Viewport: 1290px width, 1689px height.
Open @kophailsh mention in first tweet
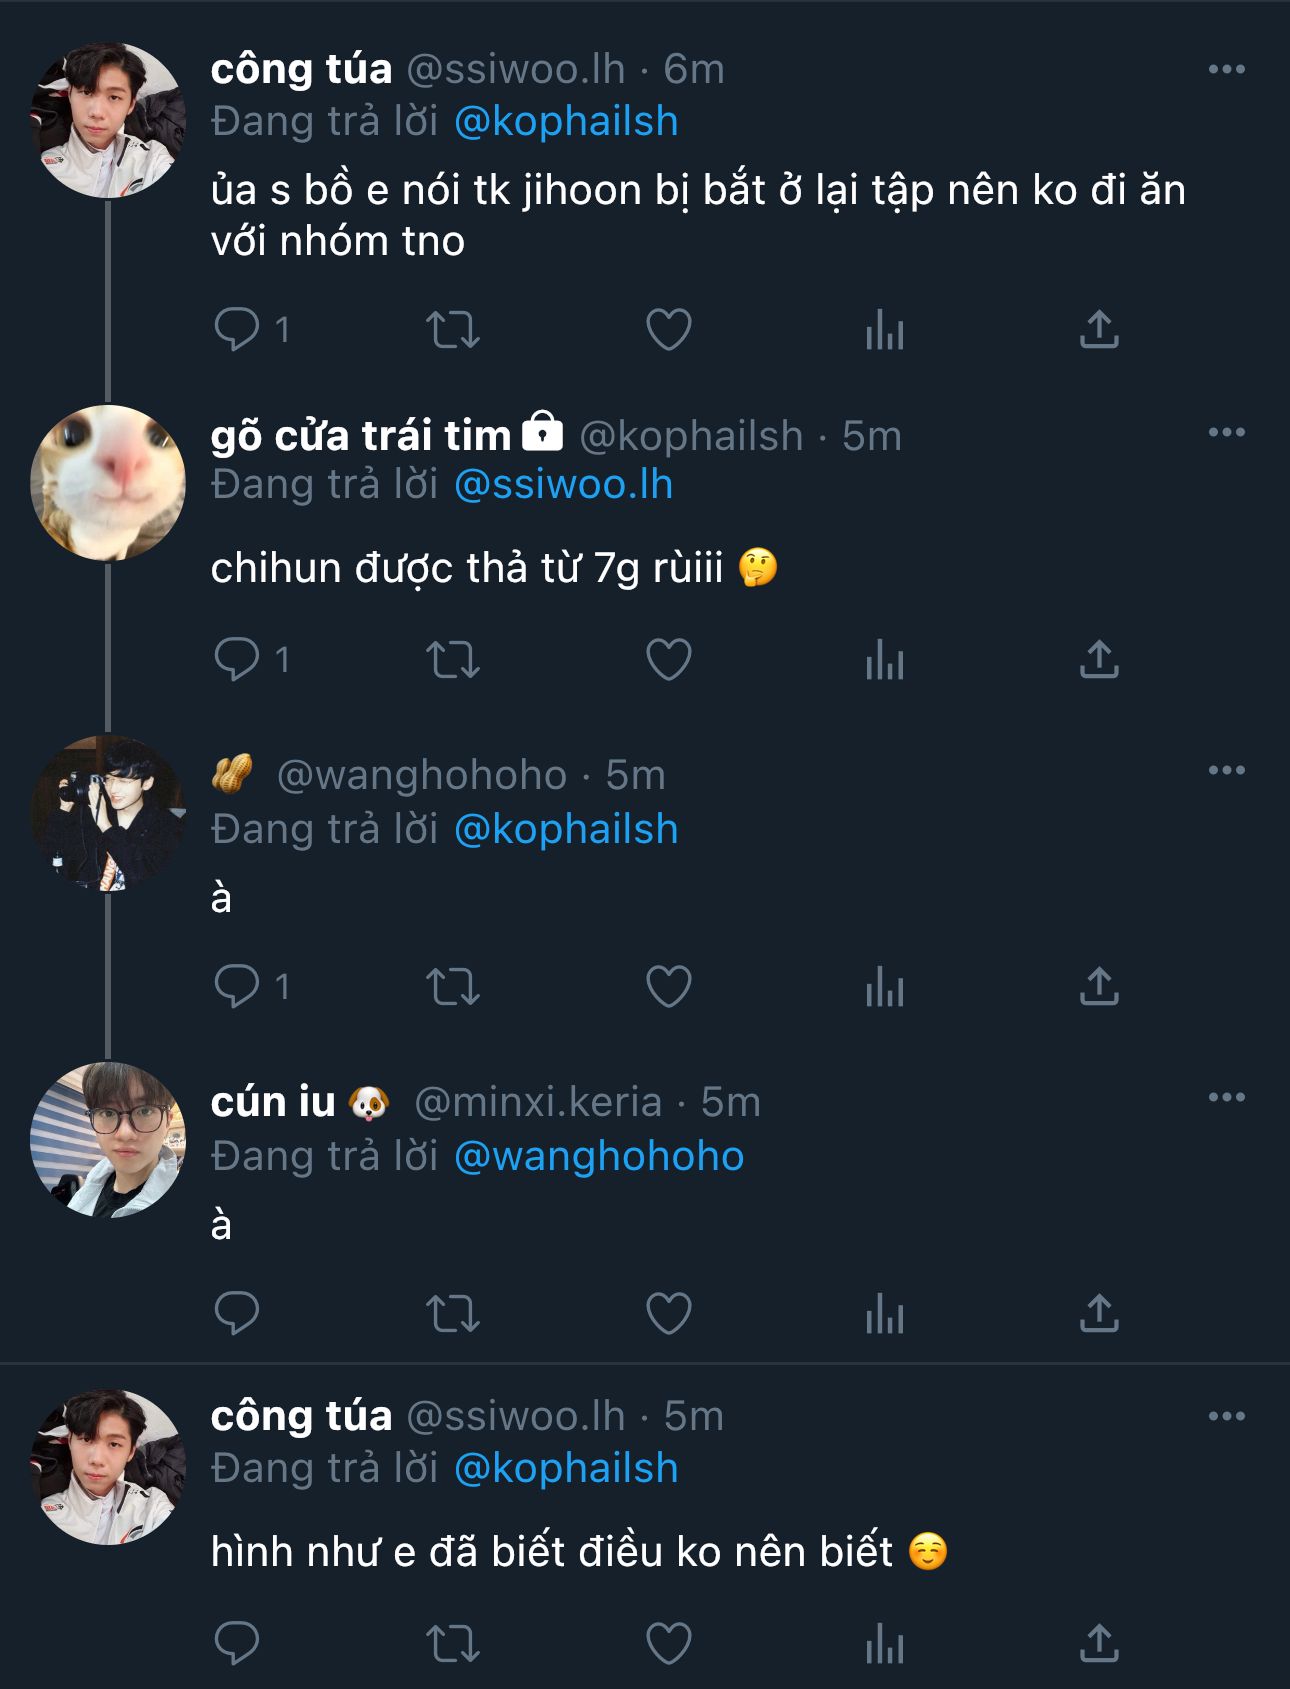click(x=566, y=121)
